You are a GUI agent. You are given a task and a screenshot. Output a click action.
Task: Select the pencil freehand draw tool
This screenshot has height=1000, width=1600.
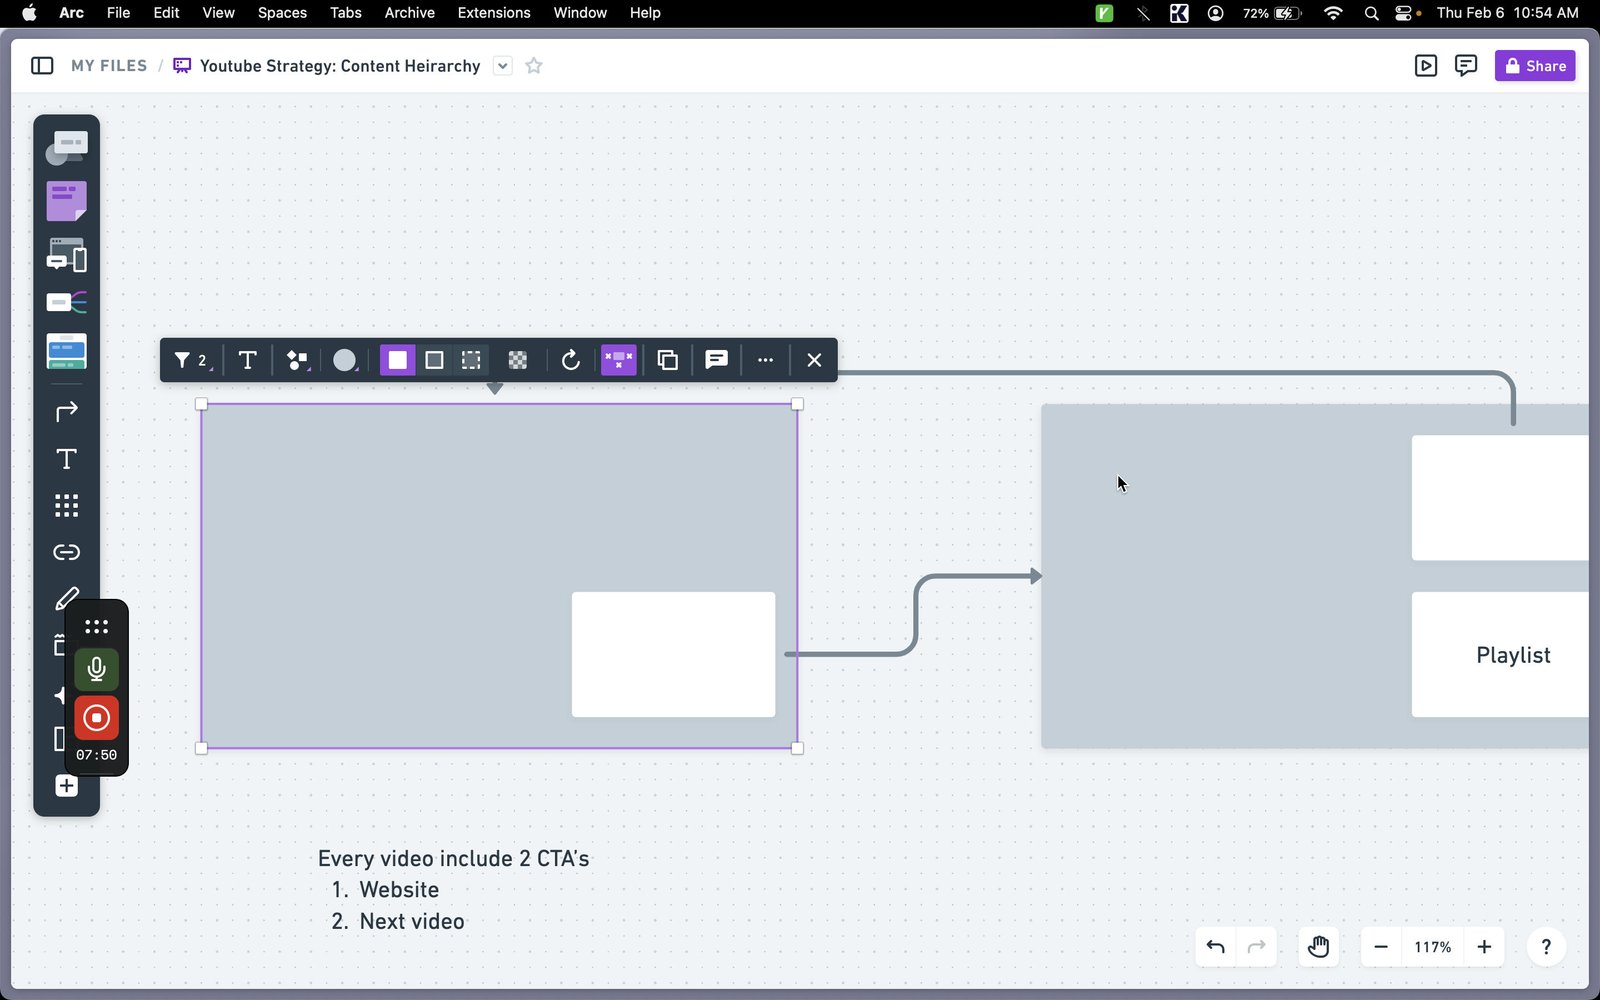pyautogui.click(x=66, y=598)
